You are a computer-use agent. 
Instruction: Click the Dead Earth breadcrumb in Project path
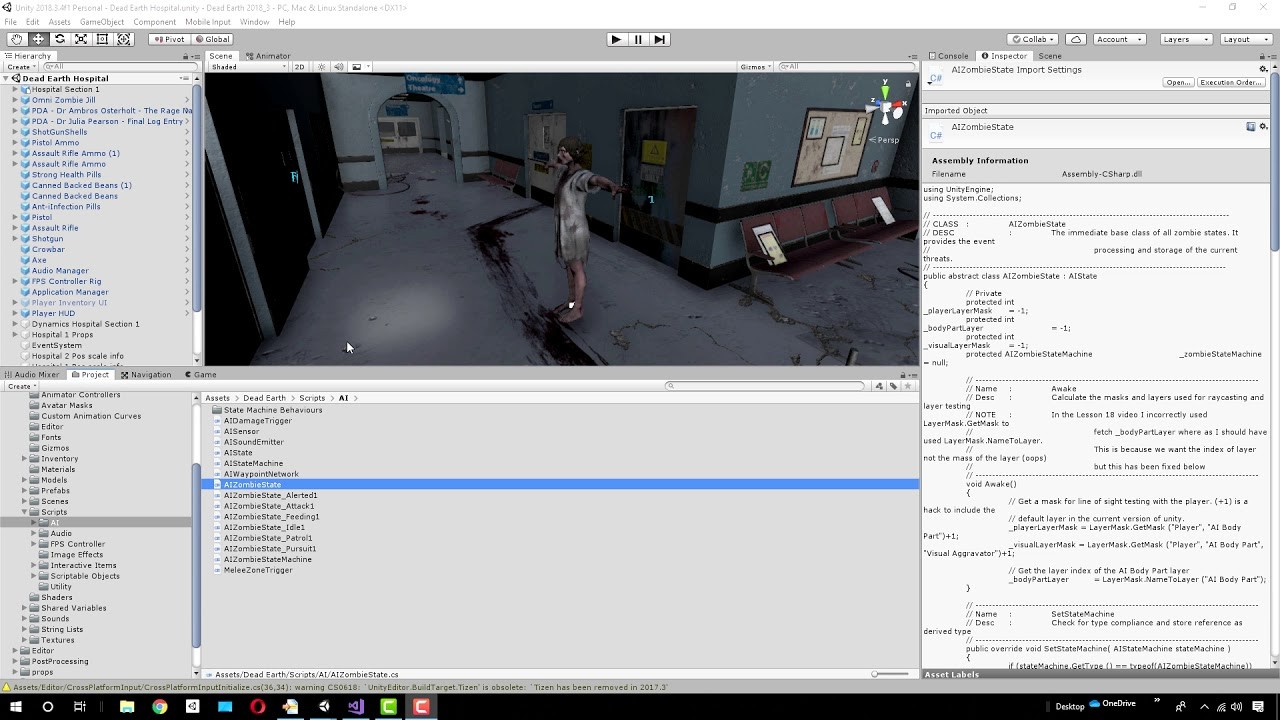coord(264,398)
